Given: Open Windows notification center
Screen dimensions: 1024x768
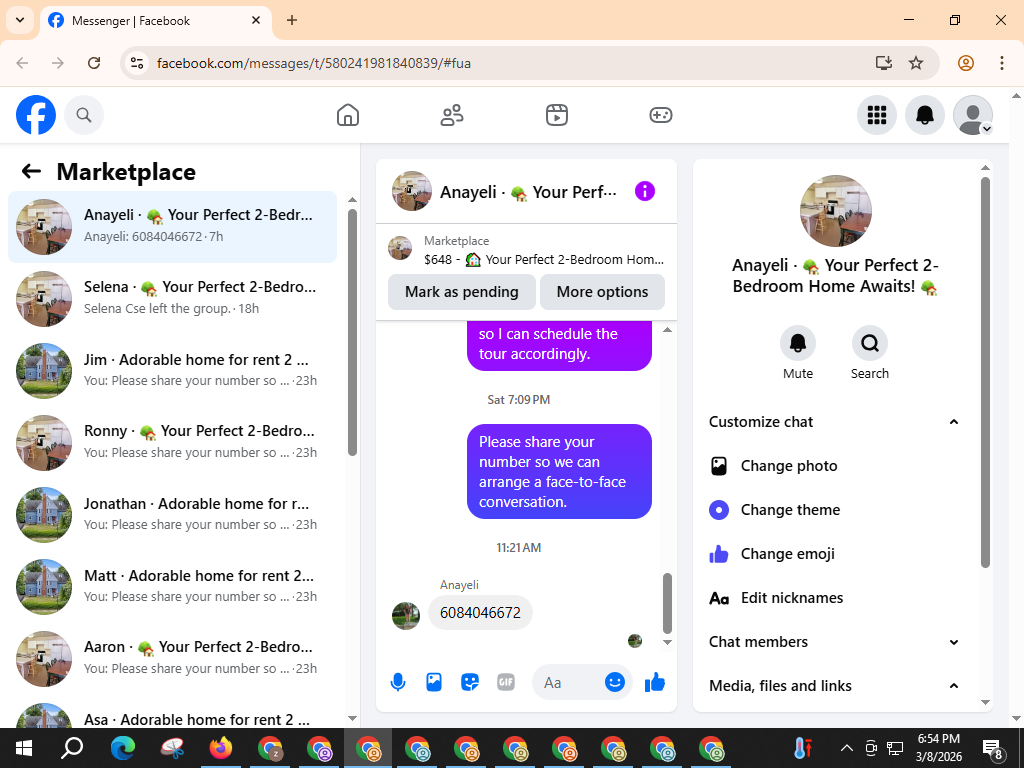Looking at the screenshot, I should pos(992,748).
